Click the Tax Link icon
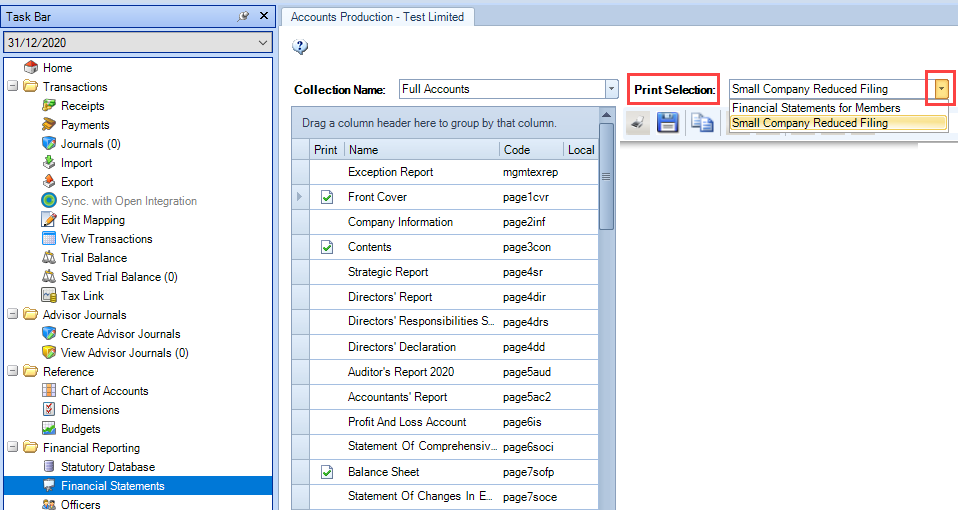The height and width of the screenshot is (511, 958). tap(49, 295)
